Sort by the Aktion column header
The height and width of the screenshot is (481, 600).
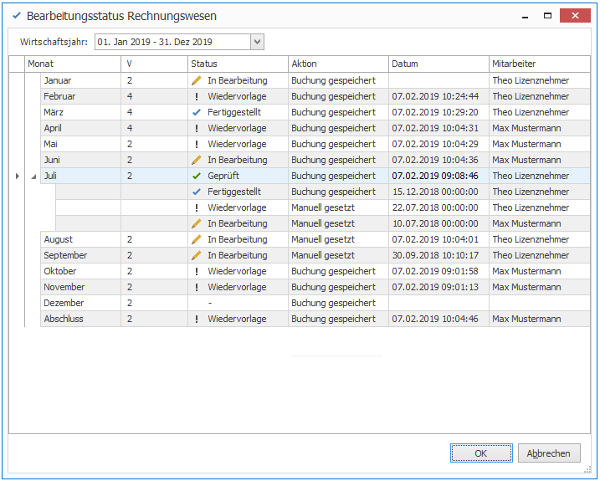pyautogui.click(x=338, y=64)
